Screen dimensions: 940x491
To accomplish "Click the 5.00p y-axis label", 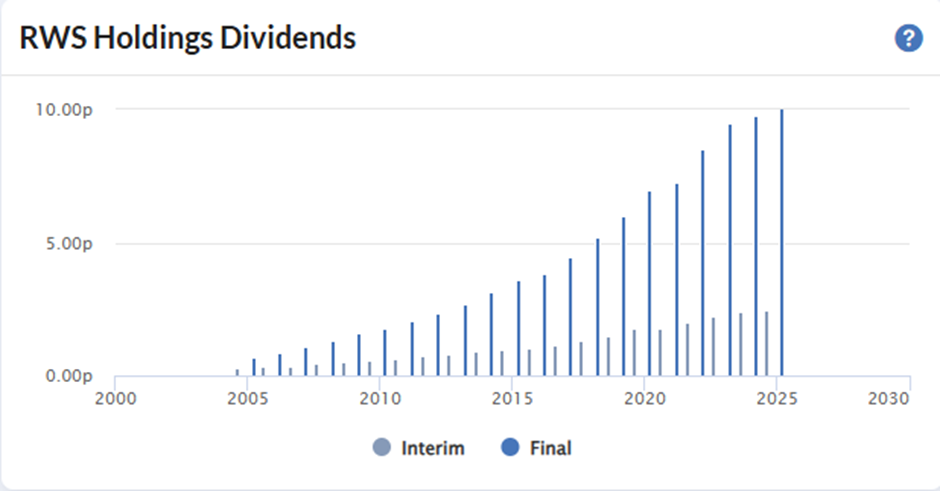I will pos(69,243).
